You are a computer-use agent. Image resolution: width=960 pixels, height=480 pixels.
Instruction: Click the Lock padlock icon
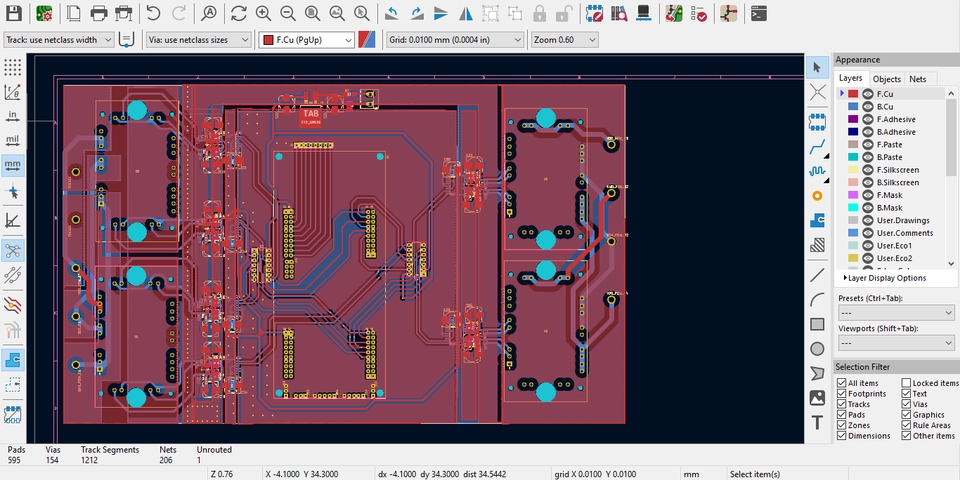point(539,13)
